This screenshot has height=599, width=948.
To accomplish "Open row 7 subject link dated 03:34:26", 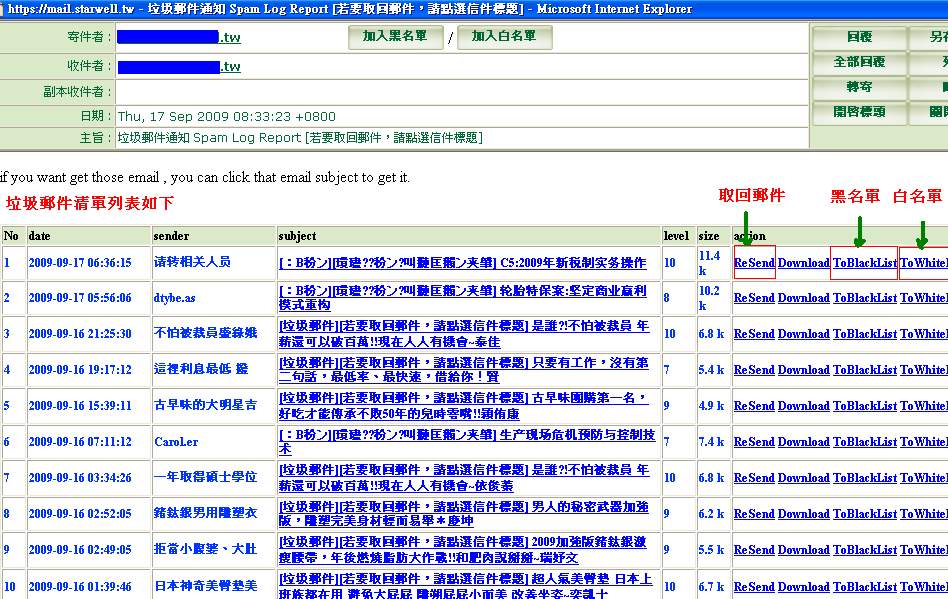I will pyautogui.click(x=464, y=478).
